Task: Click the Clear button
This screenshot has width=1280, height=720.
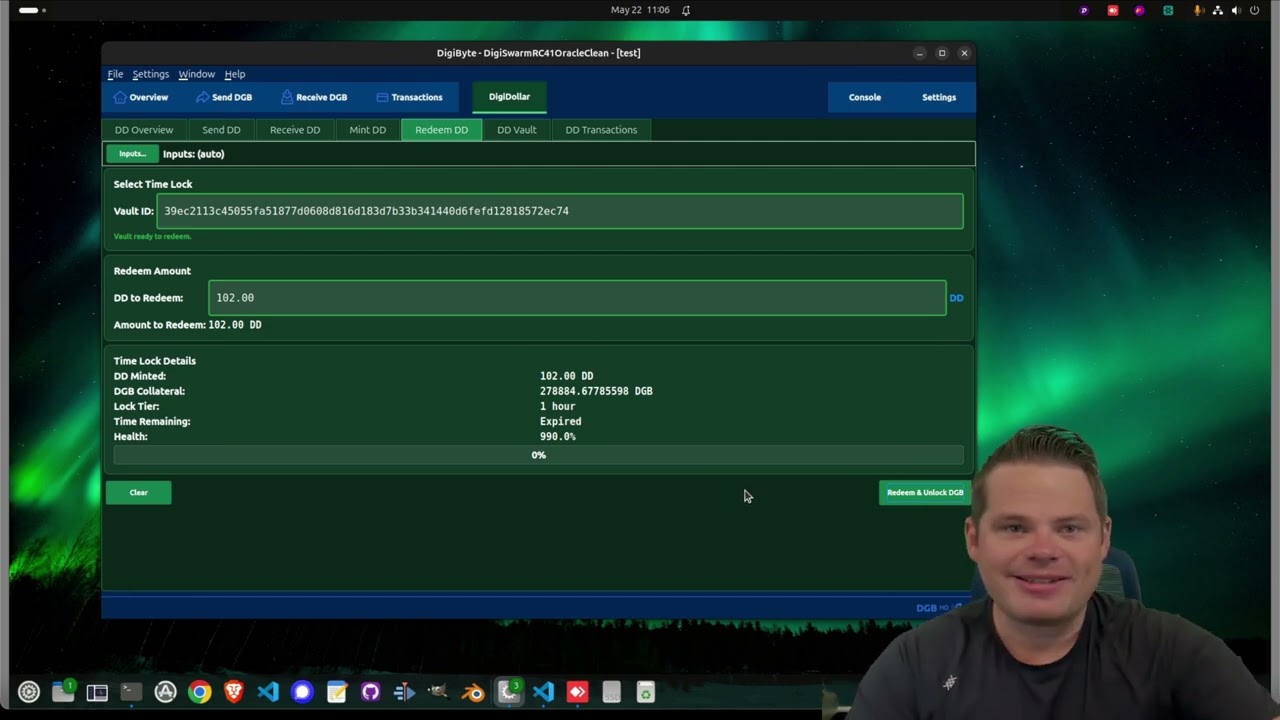Action: tap(138, 492)
